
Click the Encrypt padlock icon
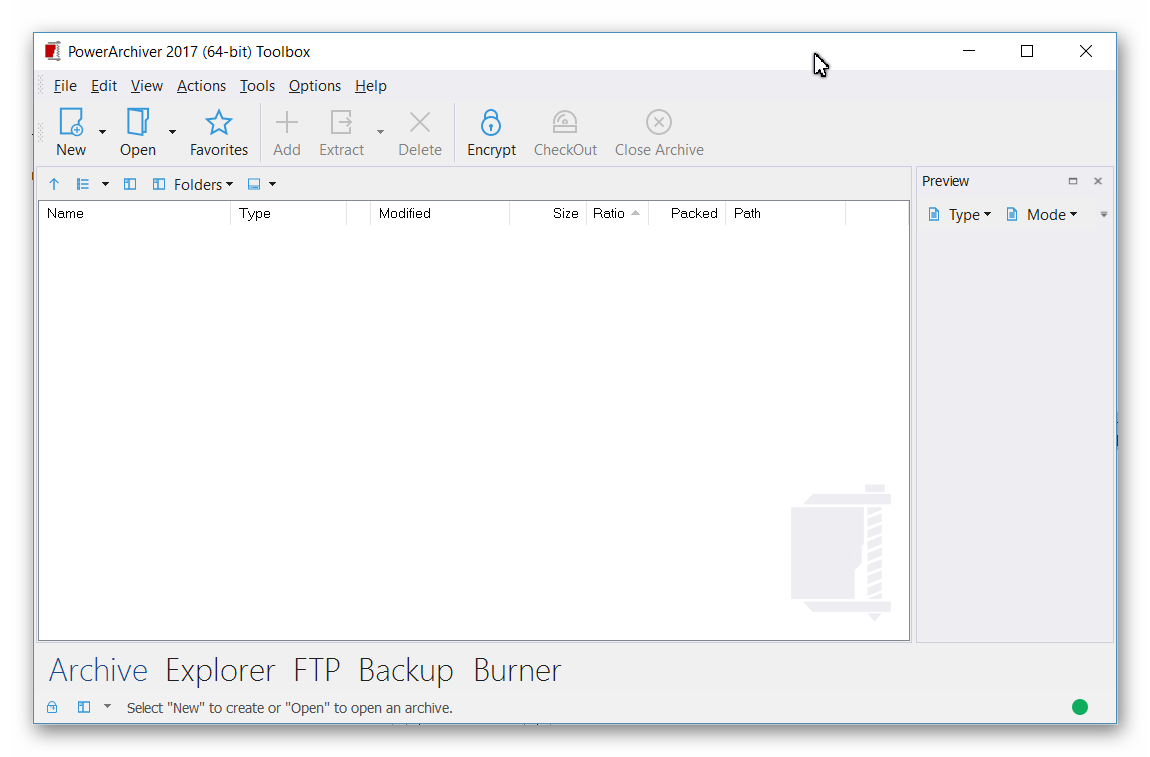[491, 122]
